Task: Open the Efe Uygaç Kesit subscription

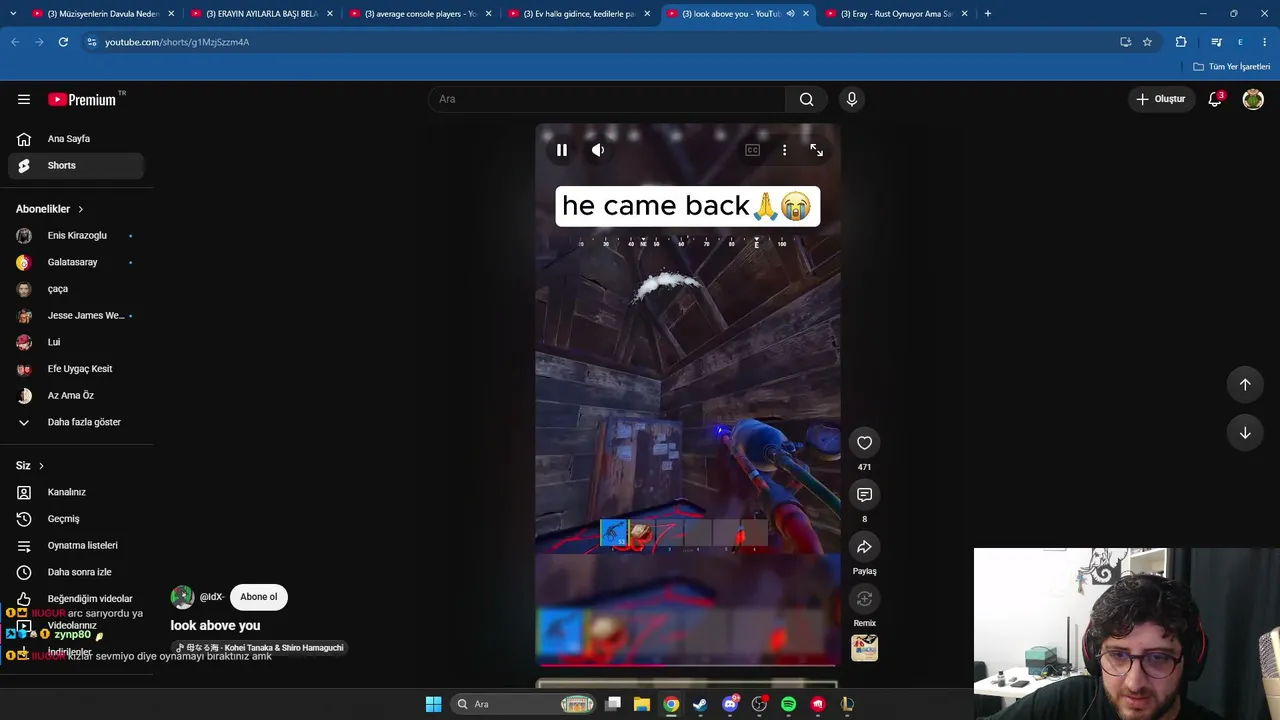Action: (x=76, y=369)
